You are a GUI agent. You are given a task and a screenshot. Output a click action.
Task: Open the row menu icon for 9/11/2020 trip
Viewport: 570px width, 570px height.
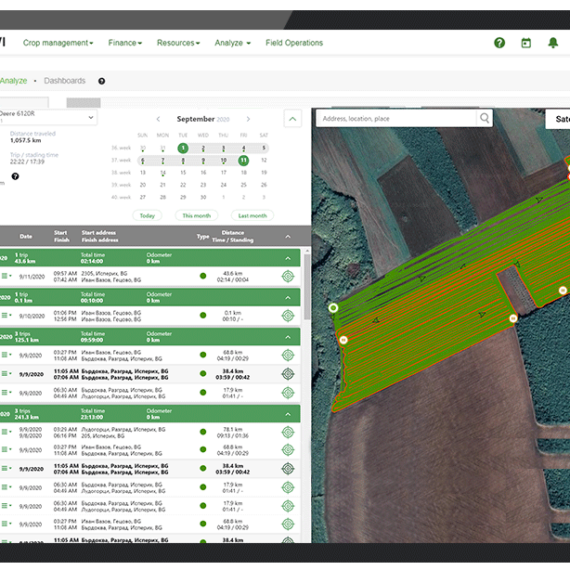coord(6,276)
